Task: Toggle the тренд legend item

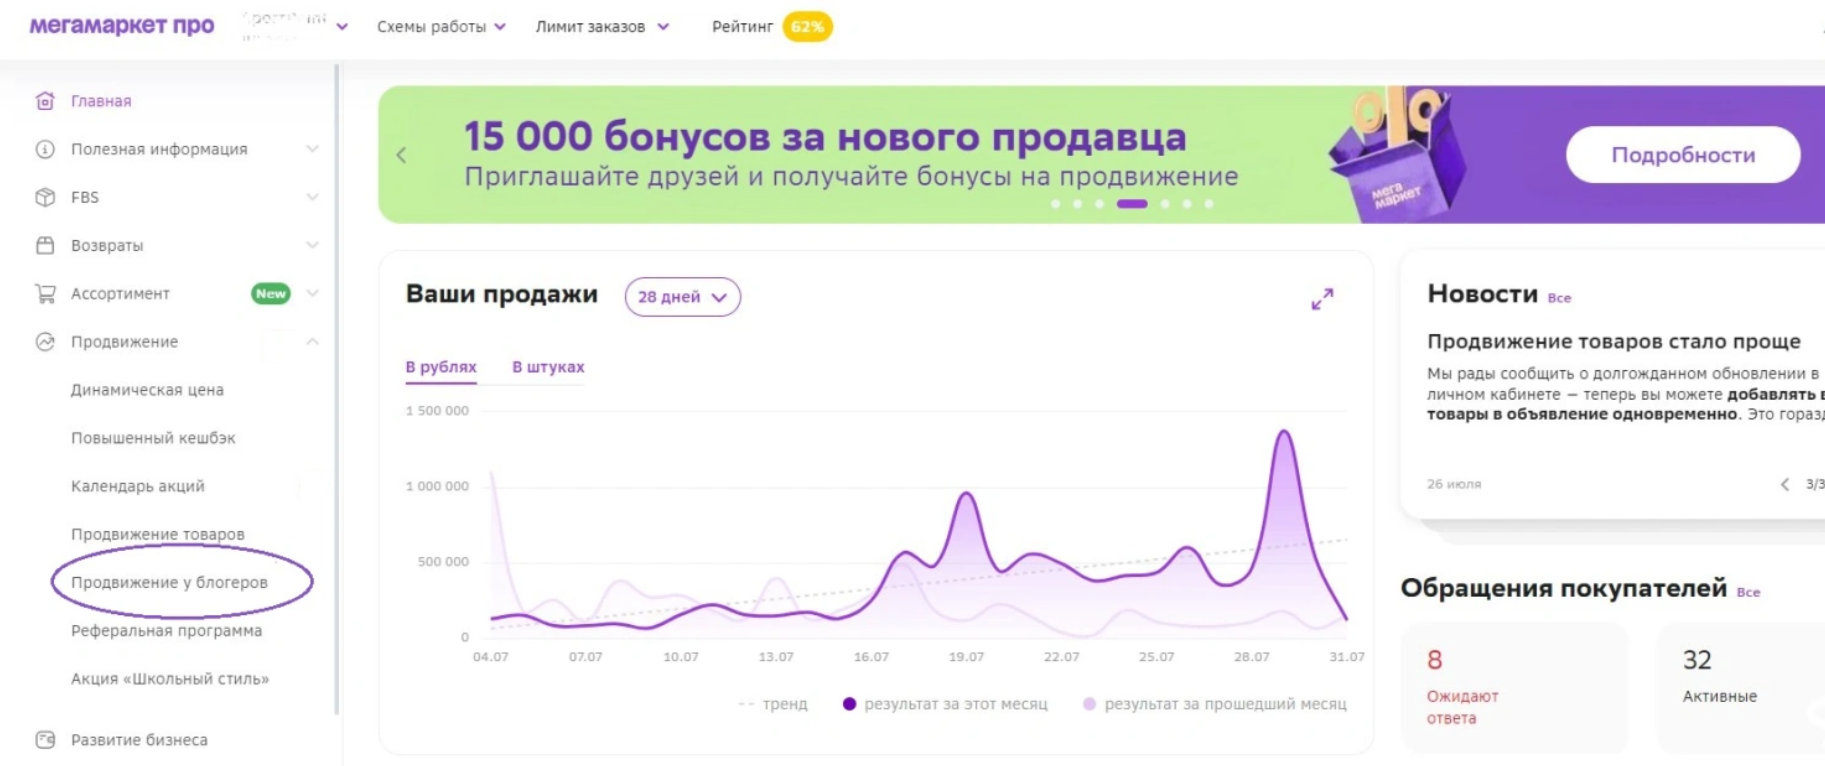Action: point(773,704)
